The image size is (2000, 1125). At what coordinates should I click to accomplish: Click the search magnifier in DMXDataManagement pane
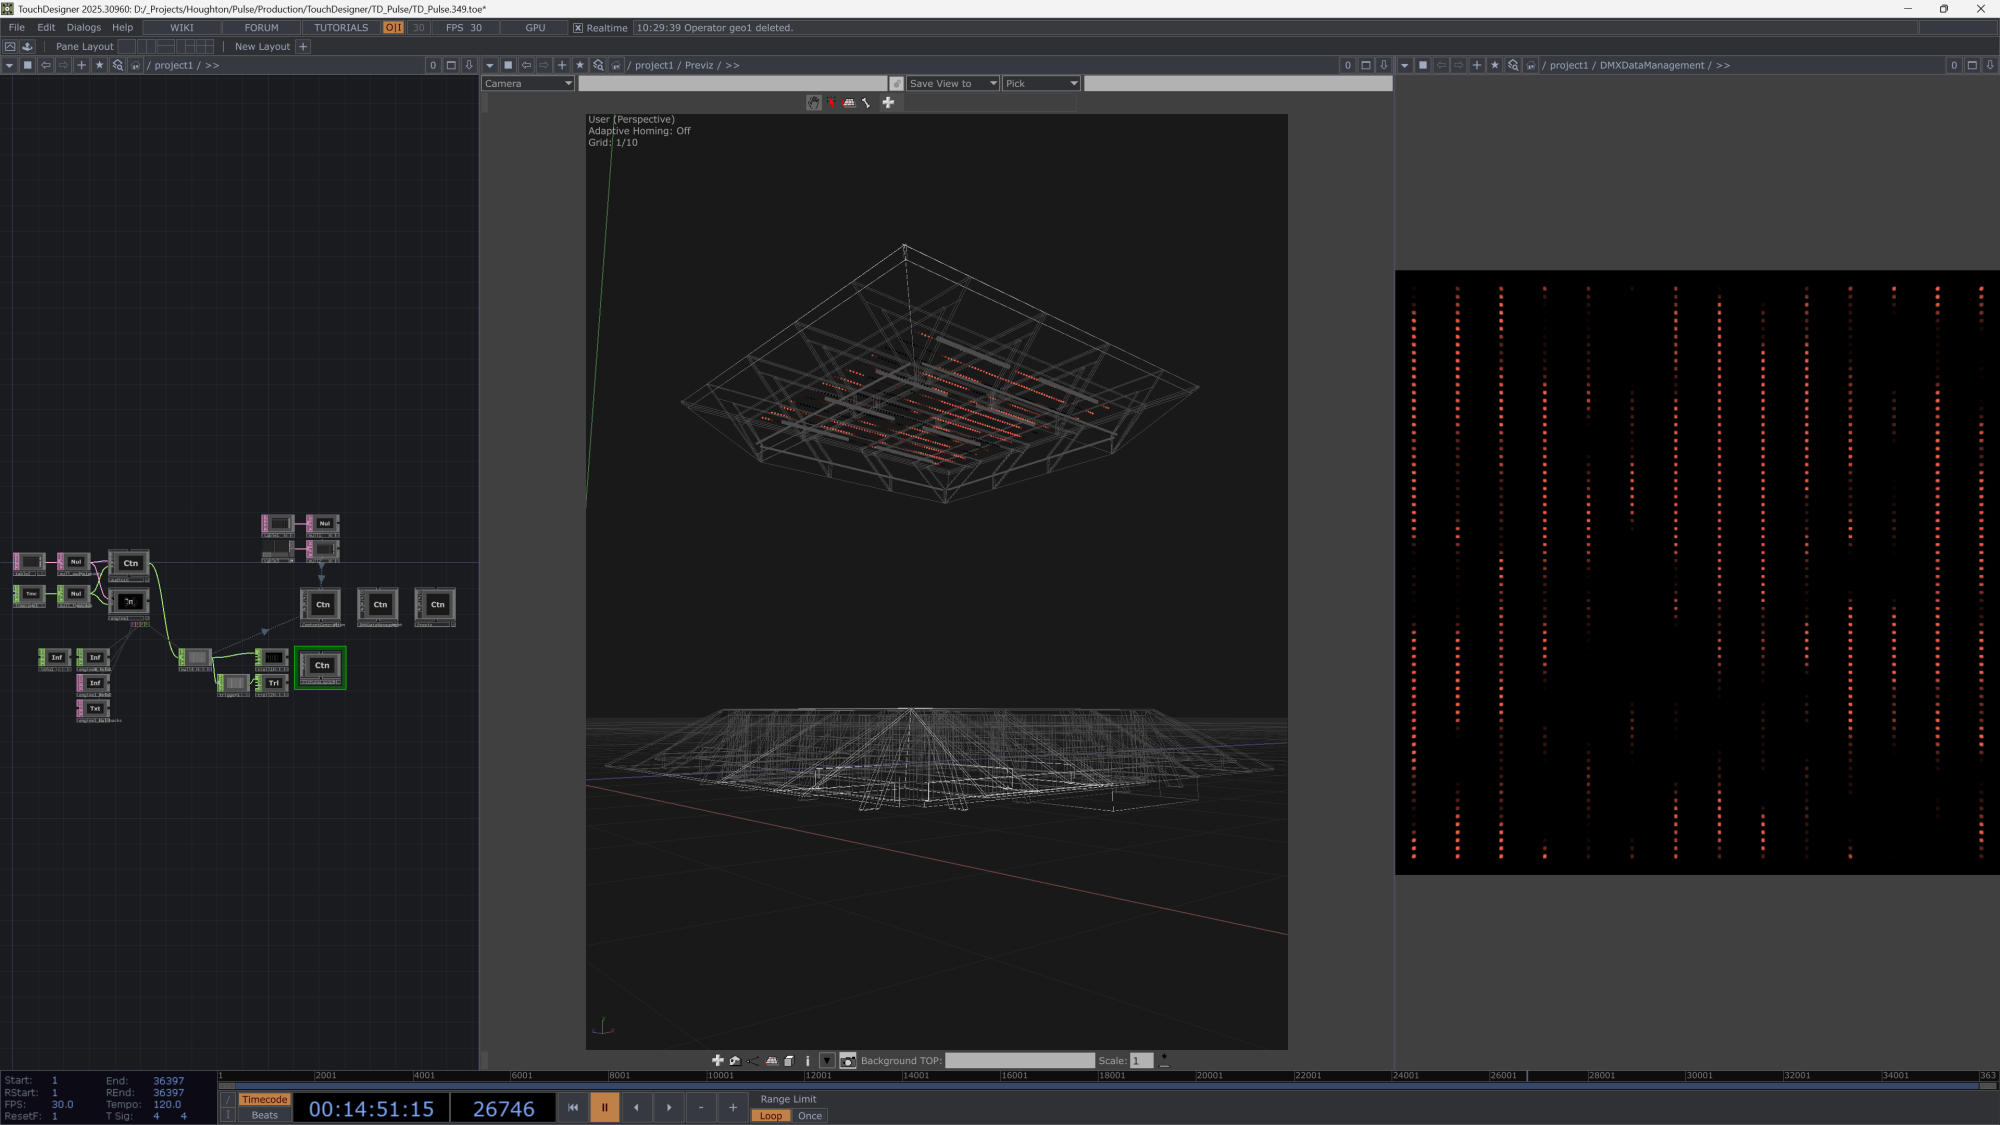(x=1513, y=65)
